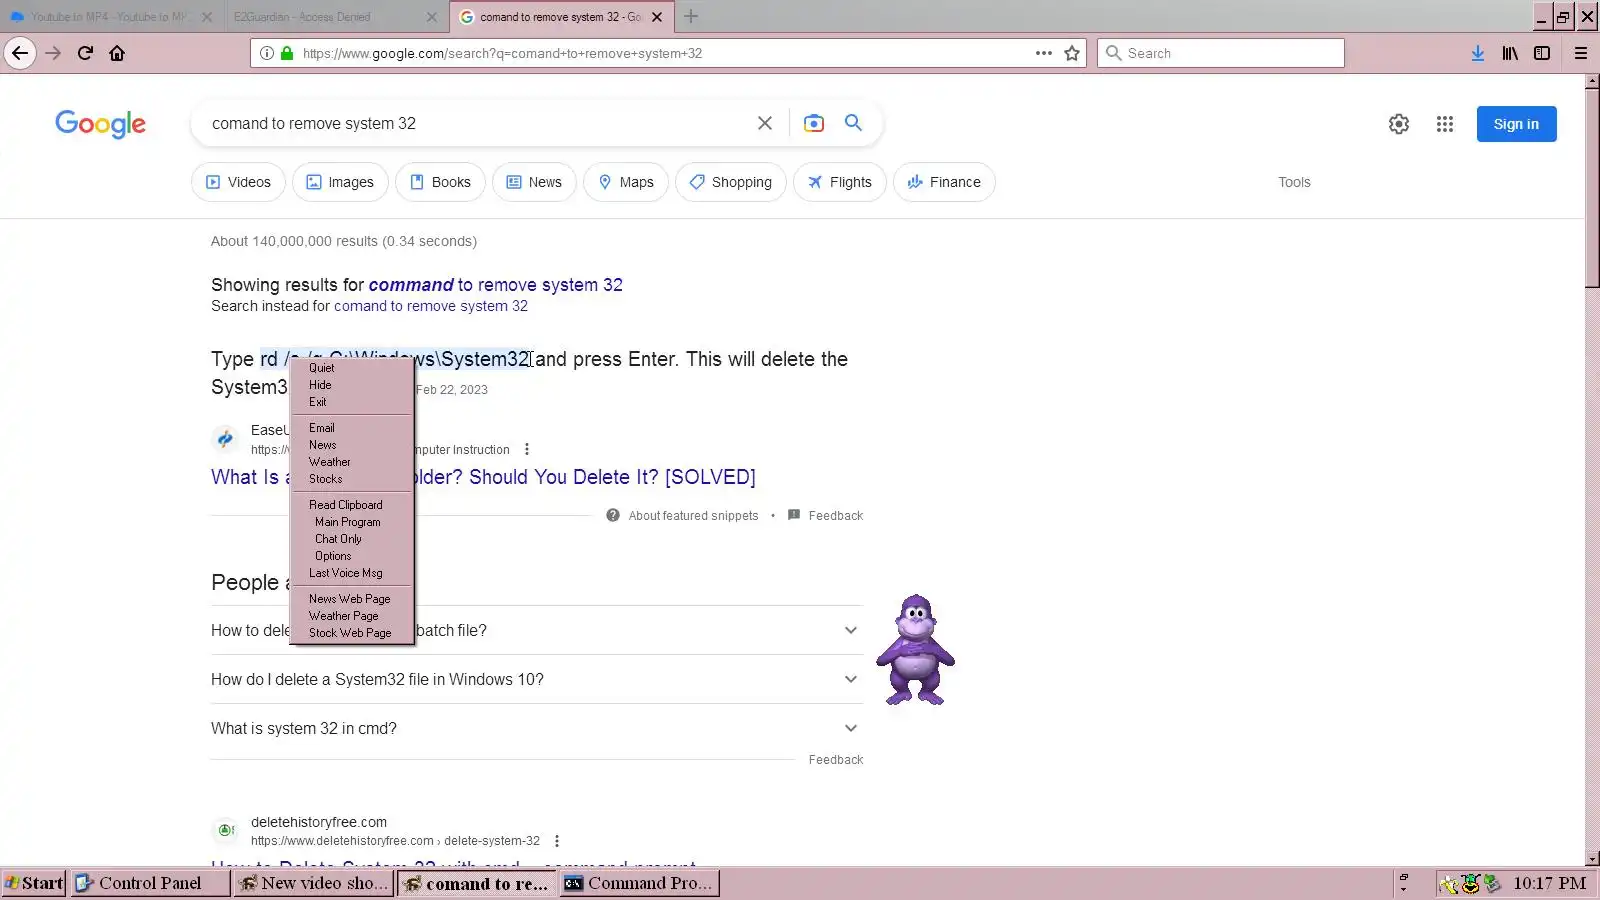Filter results by News
The width and height of the screenshot is (1600, 900).
[534, 182]
